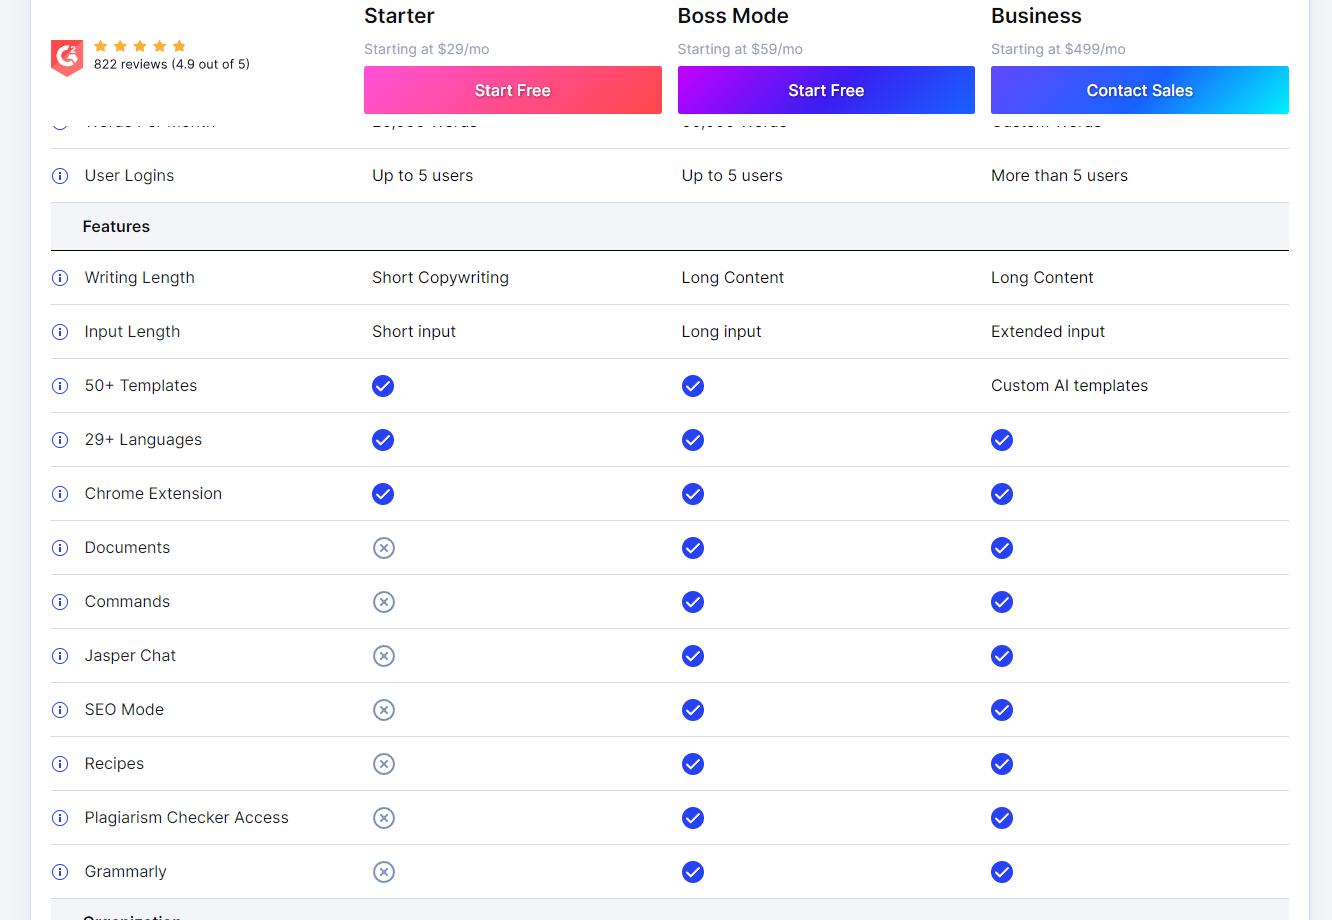Click Boss Mode checkmark for SEO Mode
This screenshot has width=1332, height=920.
coord(693,710)
